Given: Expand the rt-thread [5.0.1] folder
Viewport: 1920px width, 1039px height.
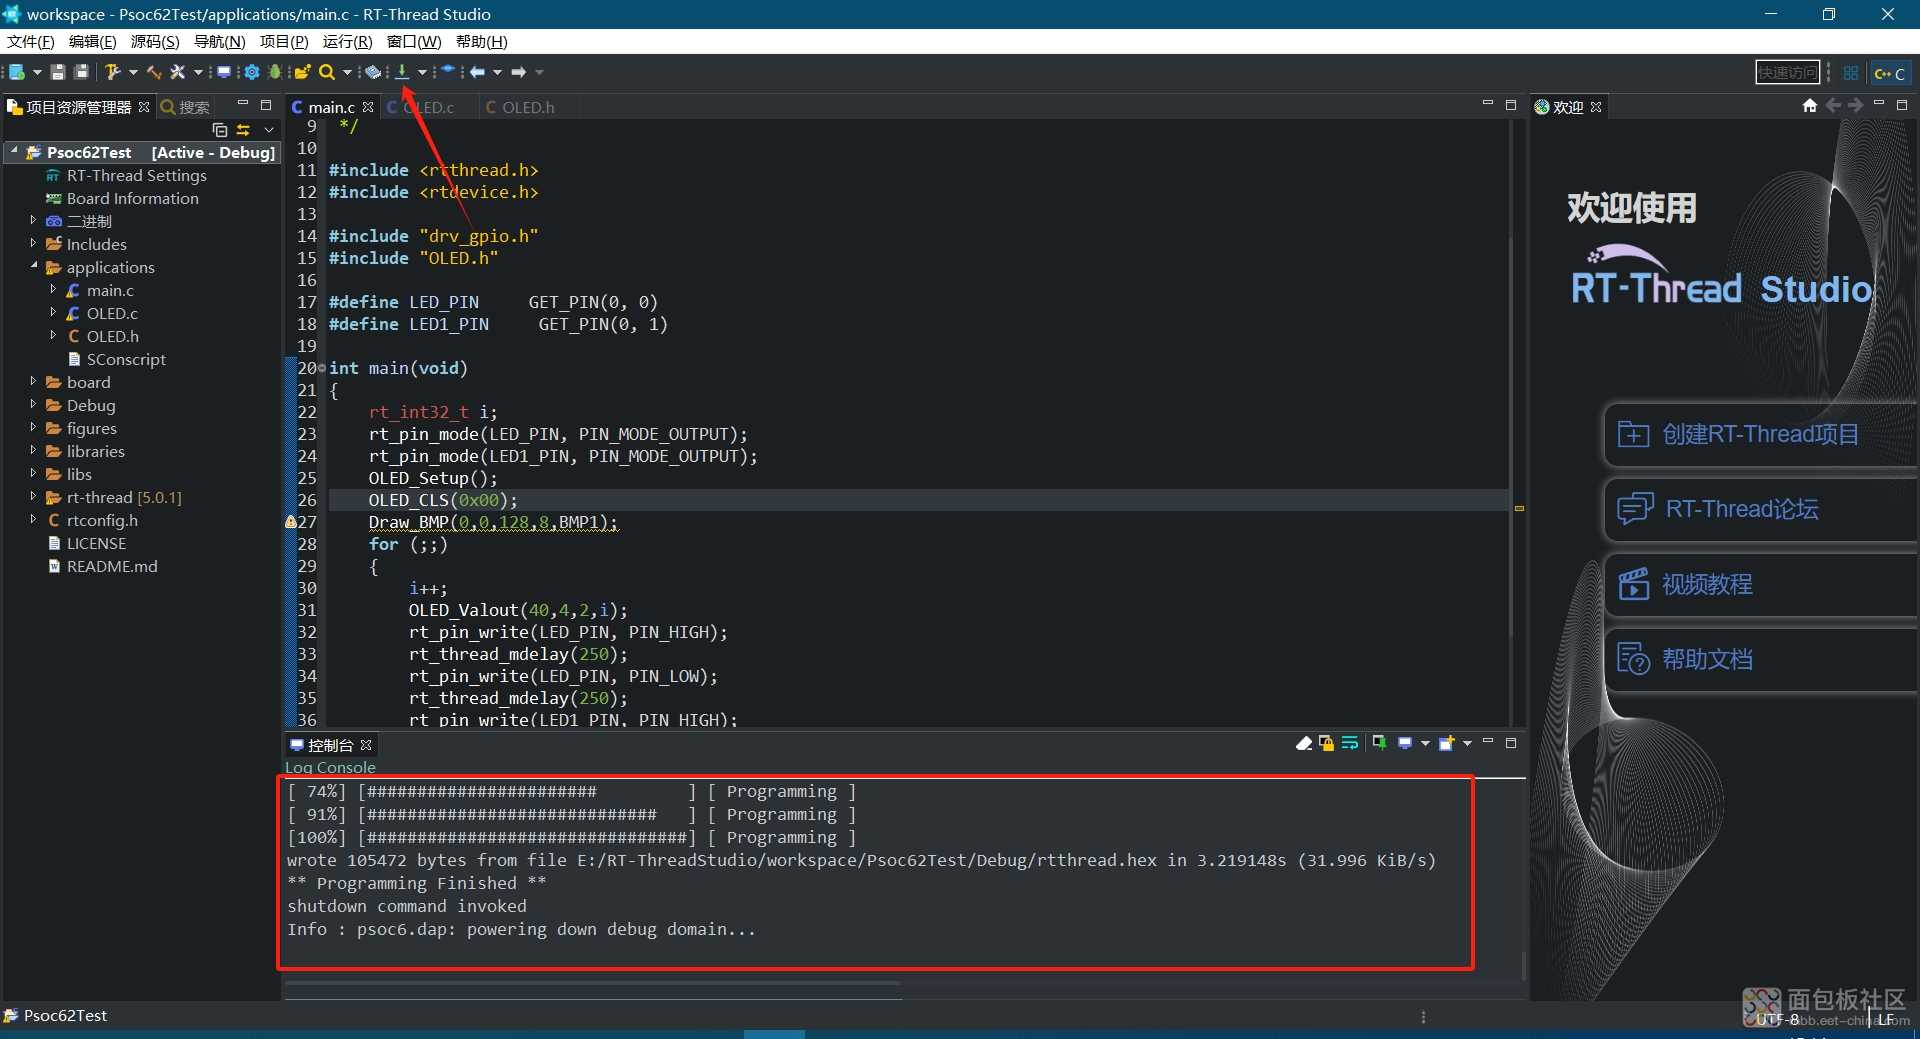Looking at the screenshot, I should pyautogui.click(x=33, y=497).
